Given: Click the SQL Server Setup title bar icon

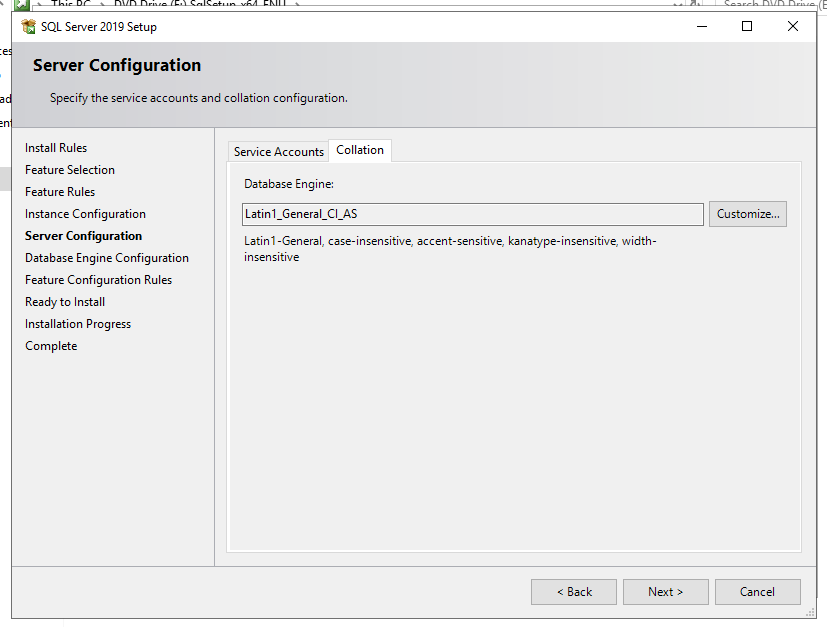Looking at the screenshot, I should (28, 26).
